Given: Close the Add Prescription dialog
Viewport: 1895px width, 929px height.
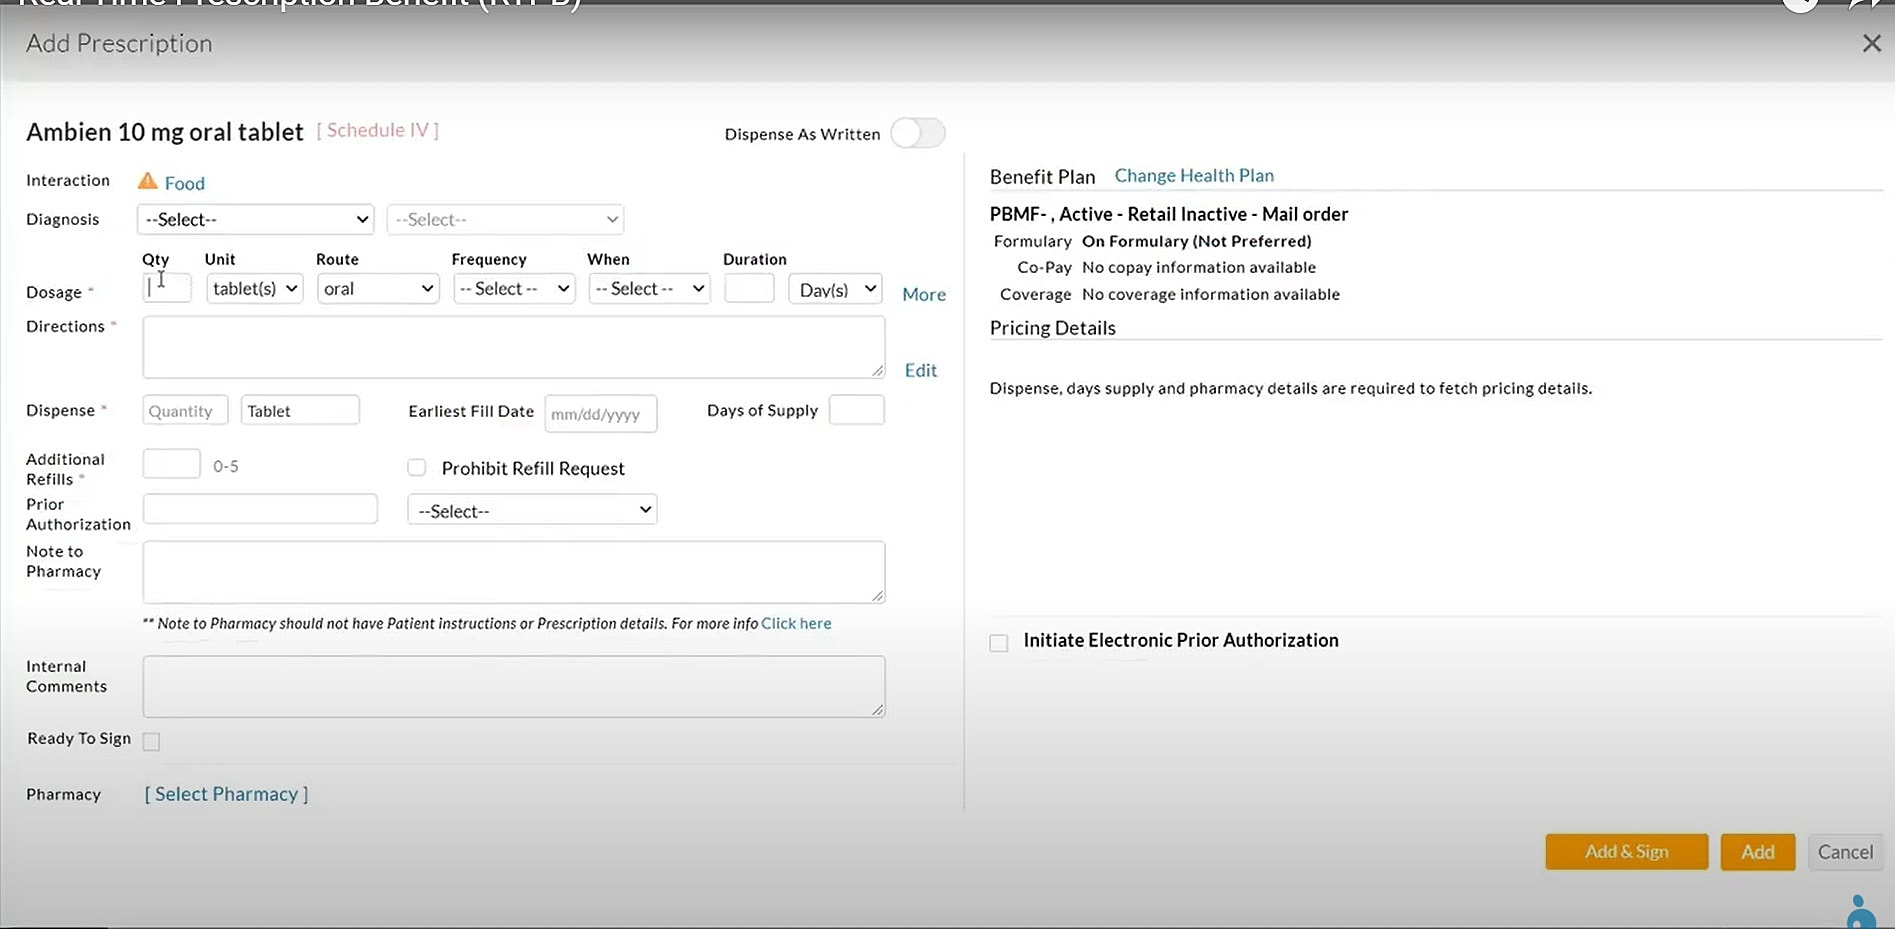Looking at the screenshot, I should pos(1871,43).
